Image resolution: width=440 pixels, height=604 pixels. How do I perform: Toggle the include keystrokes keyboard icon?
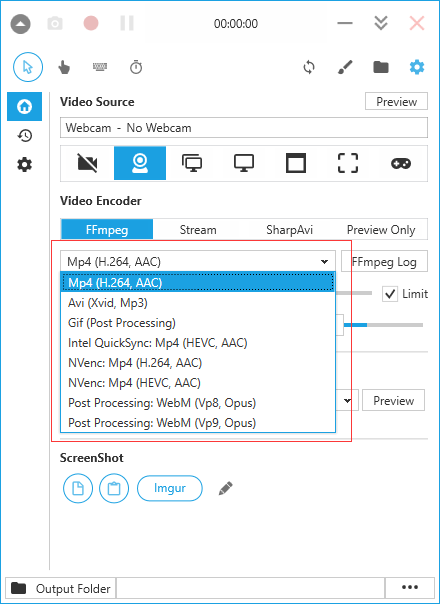pos(100,67)
